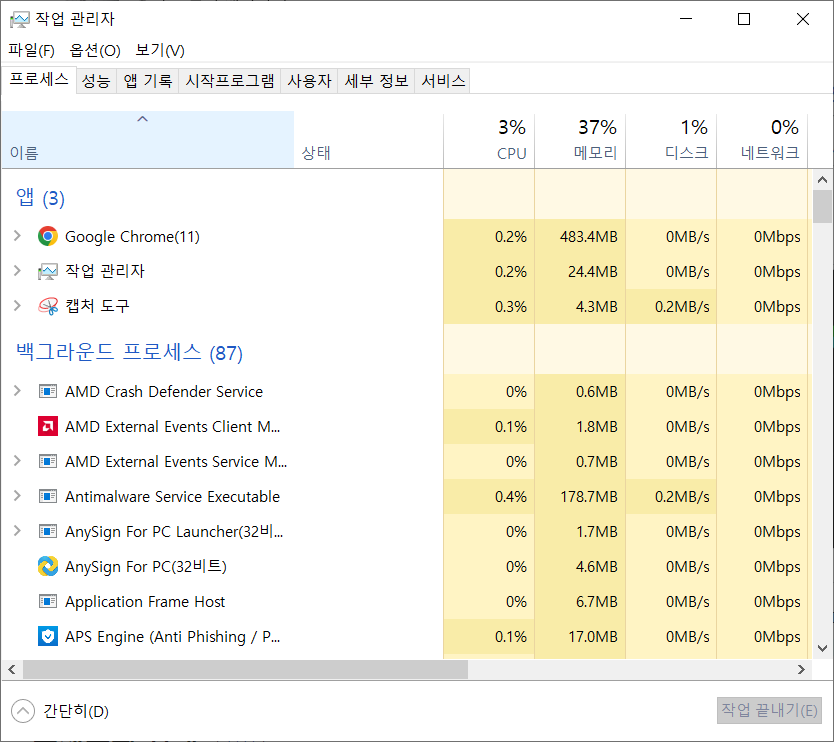Switch to the 성능 tab
This screenshot has width=834, height=742.
96,81
